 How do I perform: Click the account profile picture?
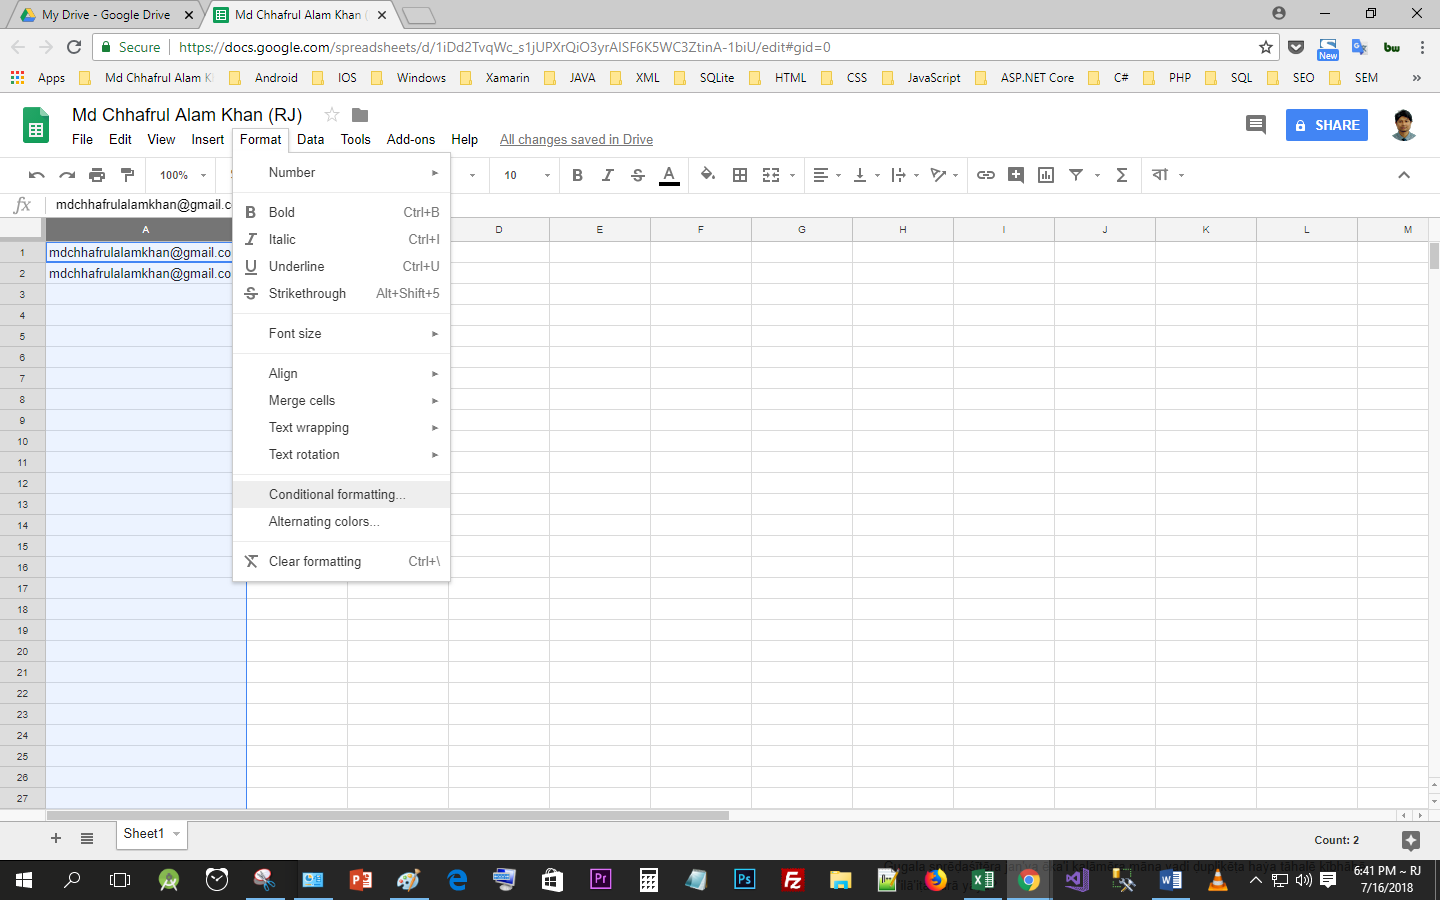point(1404,125)
